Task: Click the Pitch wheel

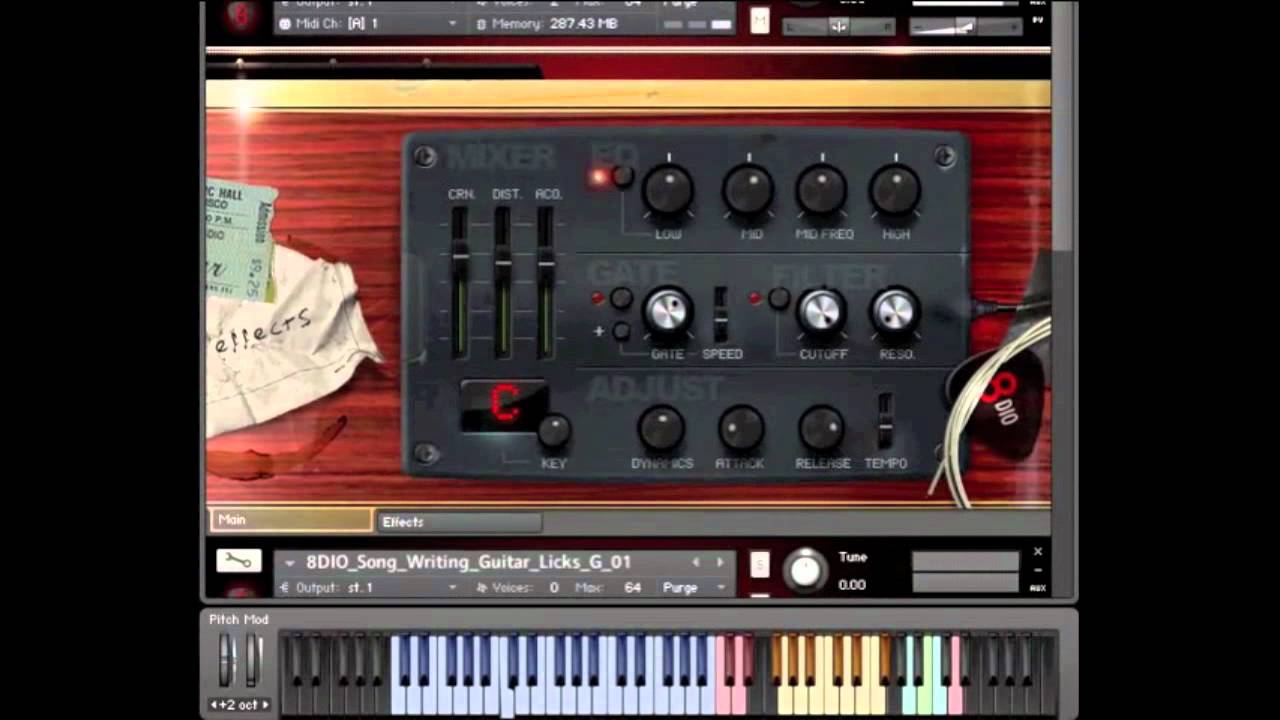Action: click(228, 660)
